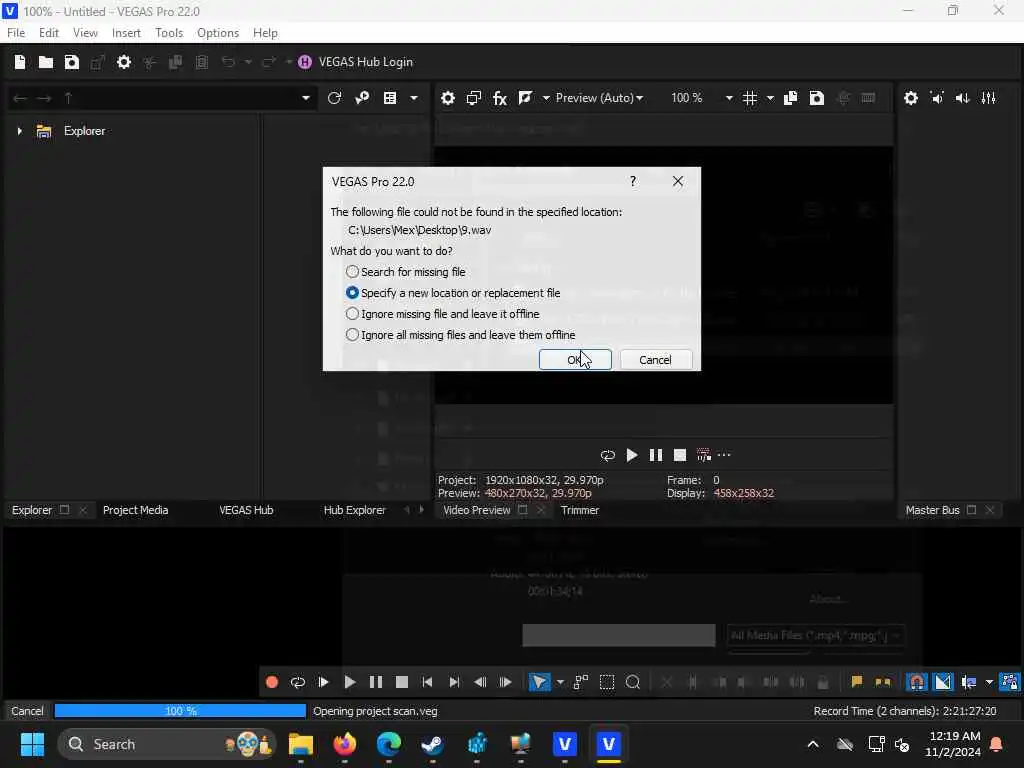Open 100 % zoom dropdown in preview
Image resolution: width=1024 pixels, height=768 pixels.
pyautogui.click(x=729, y=98)
